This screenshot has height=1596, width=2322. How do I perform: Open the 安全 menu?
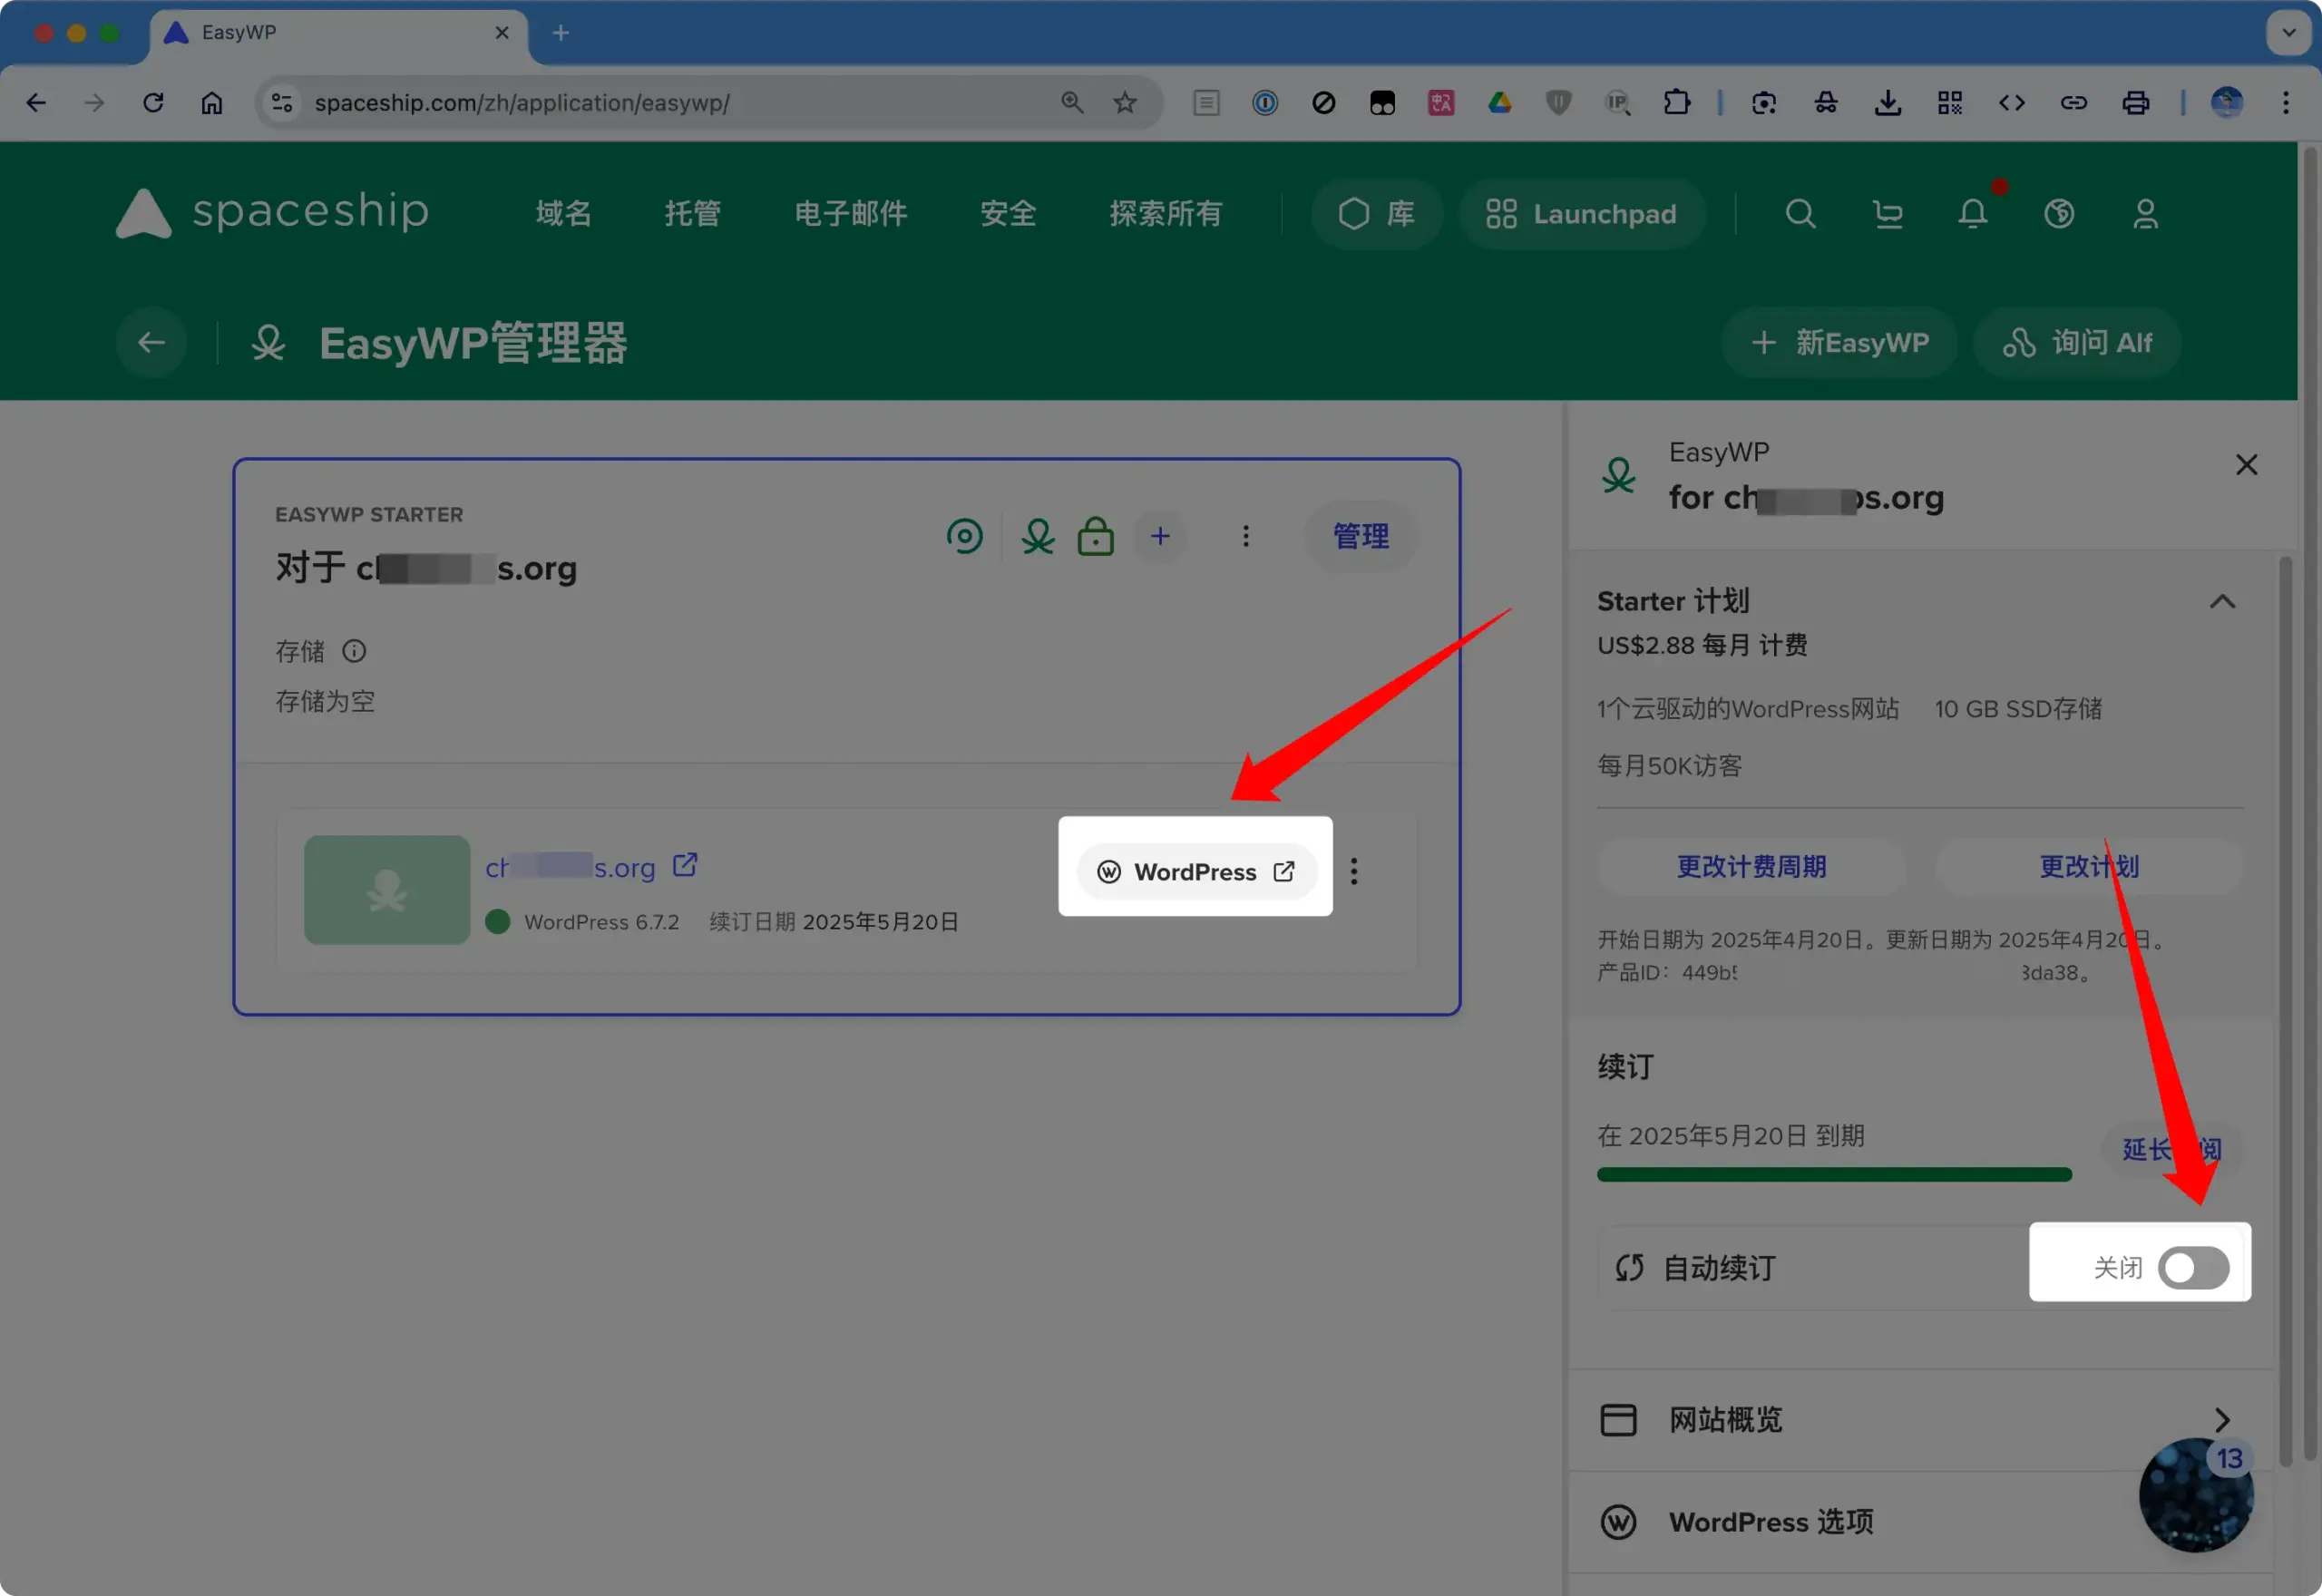1007,213
